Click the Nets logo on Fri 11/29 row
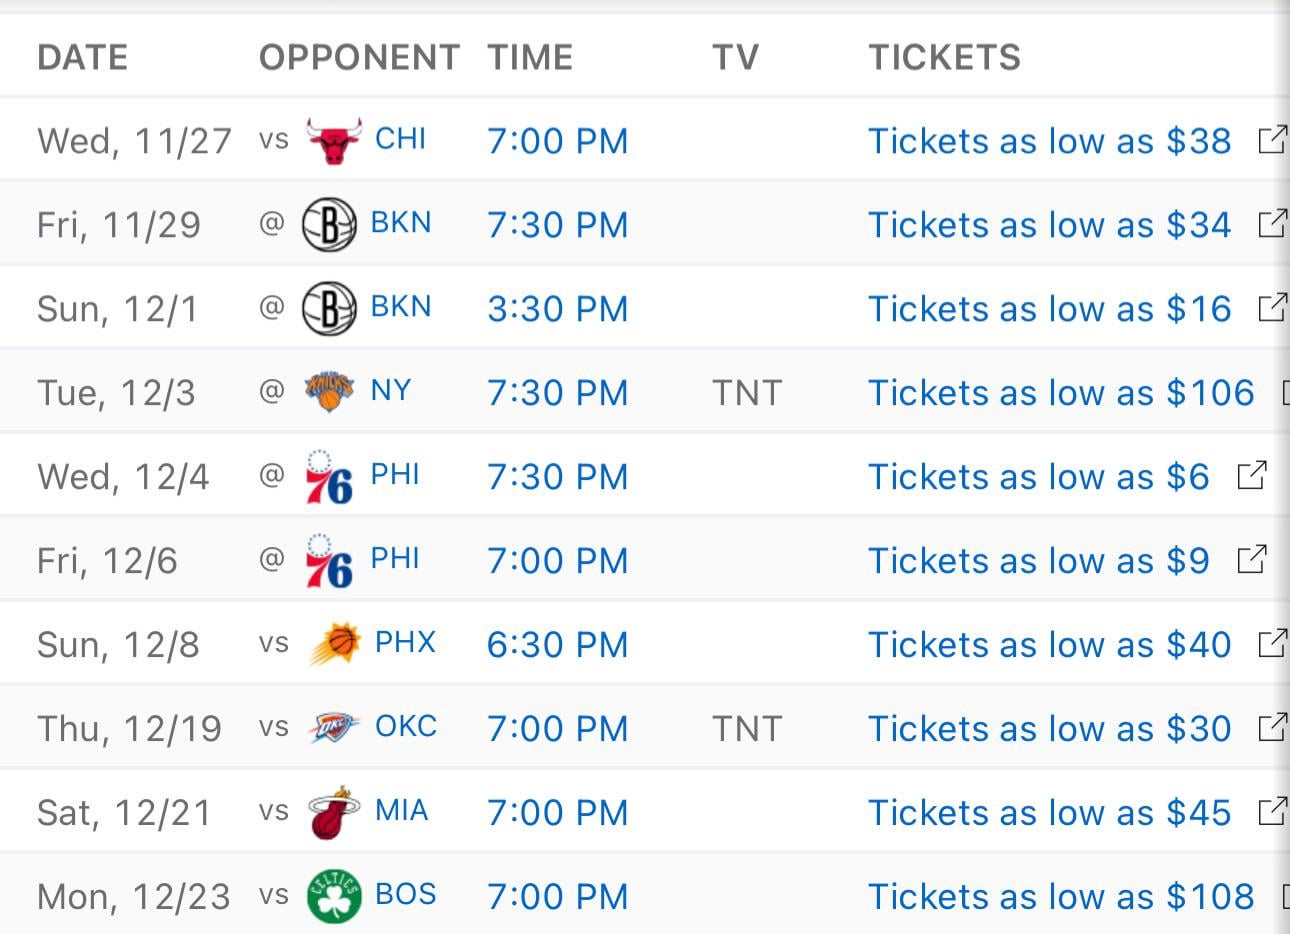 pos(329,224)
